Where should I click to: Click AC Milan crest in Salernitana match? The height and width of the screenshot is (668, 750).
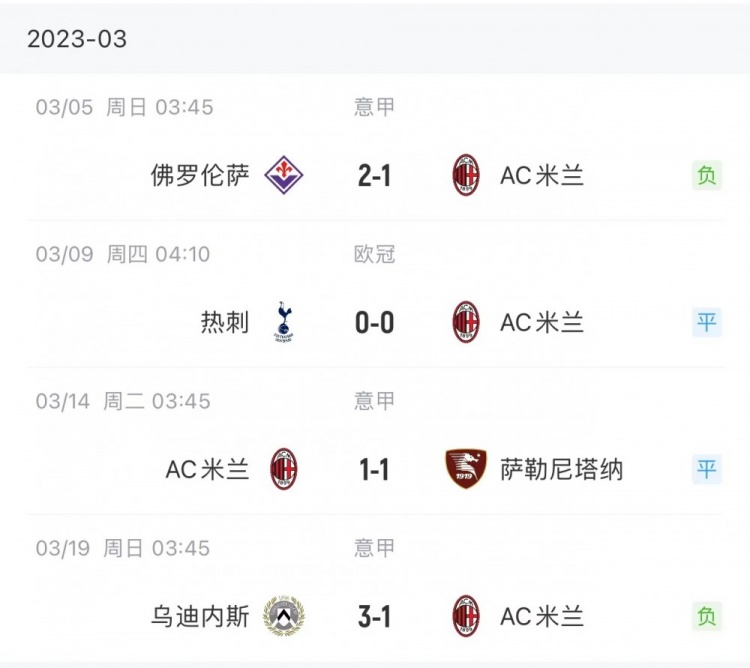tap(284, 469)
